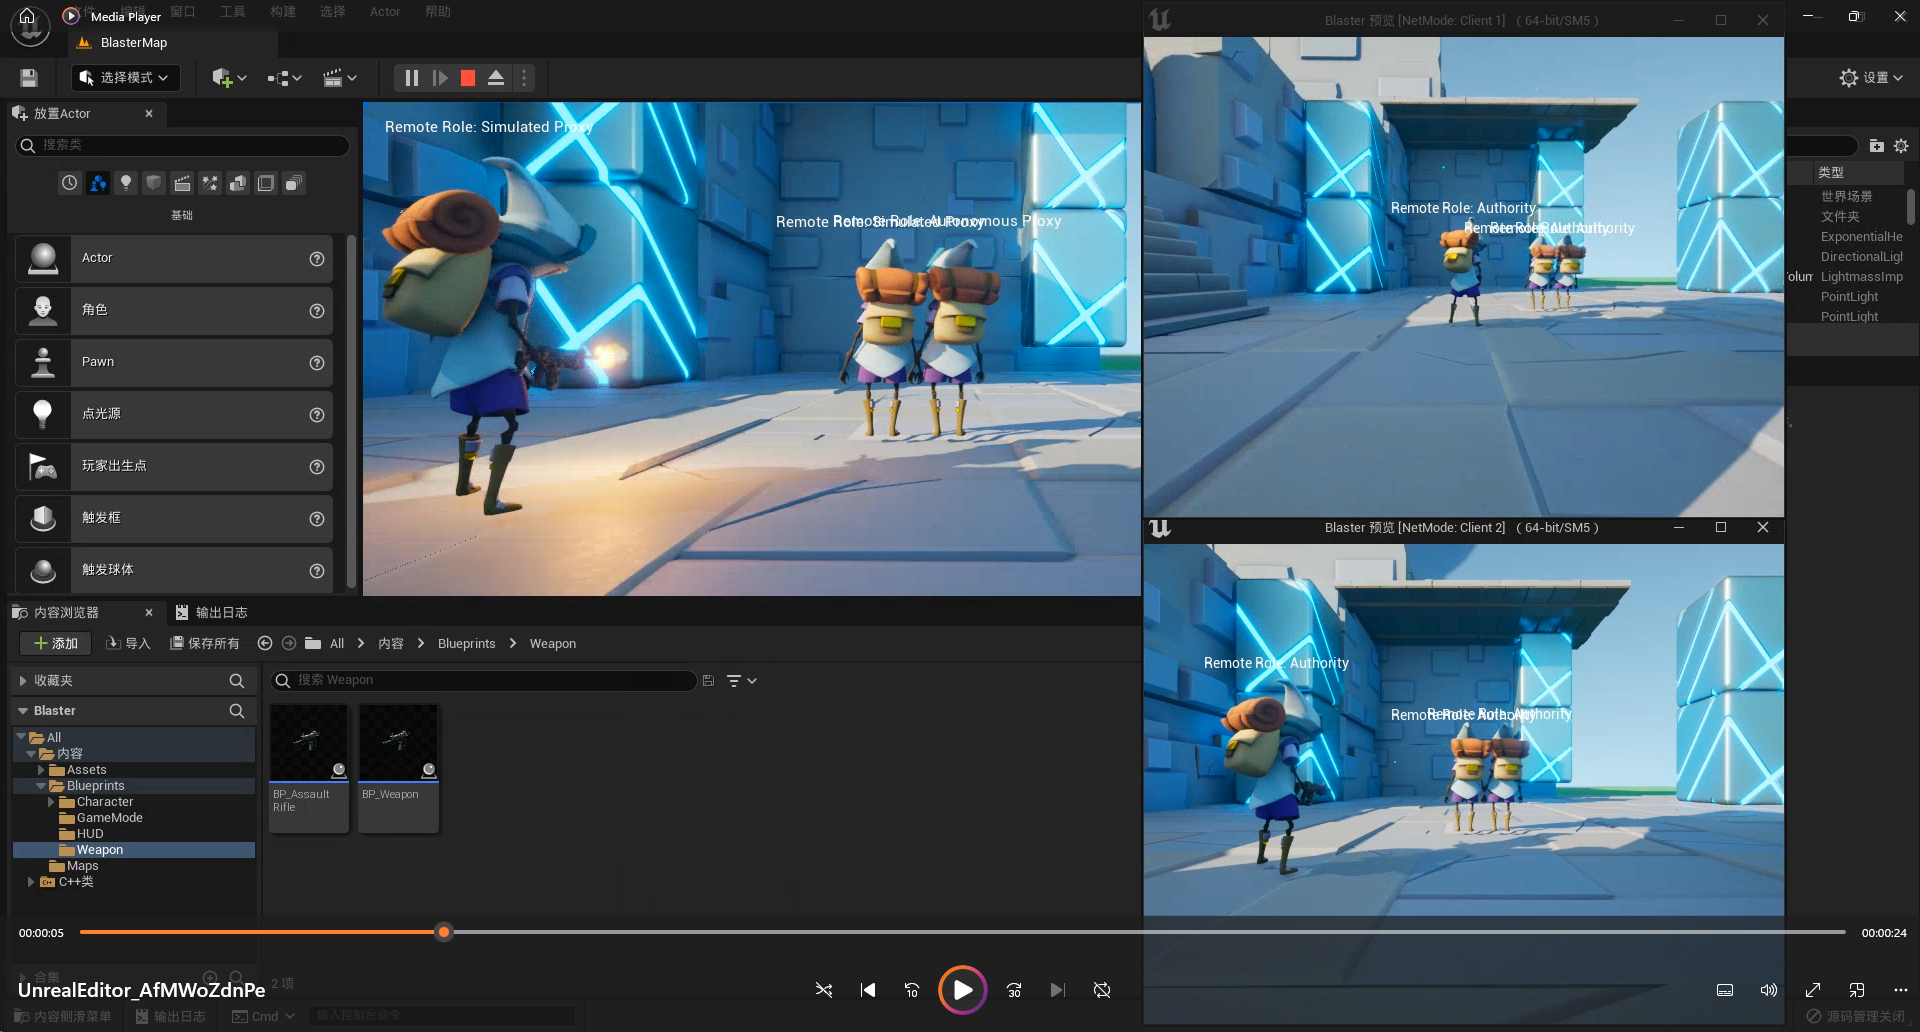
Task: Open Media Player subtitles icon
Action: [x=1725, y=990]
